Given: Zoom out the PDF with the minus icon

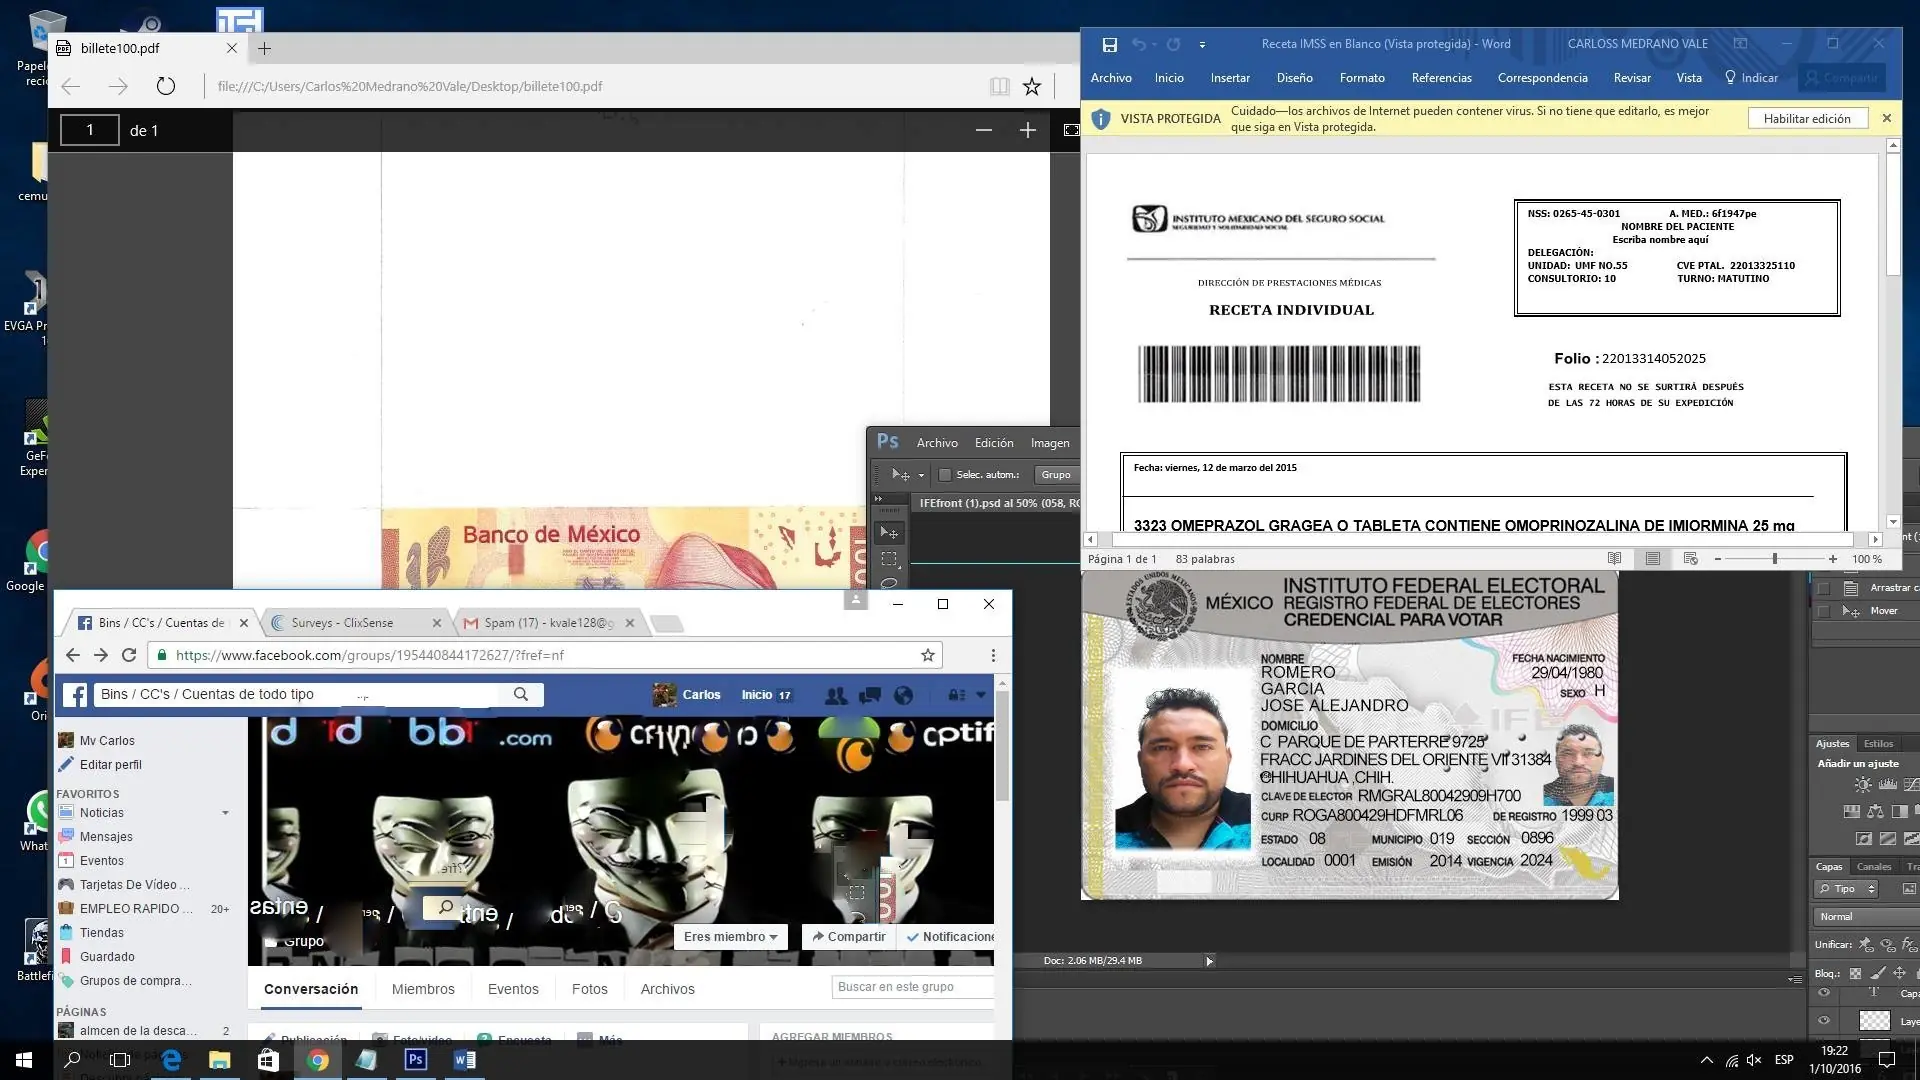Looking at the screenshot, I should tap(984, 130).
